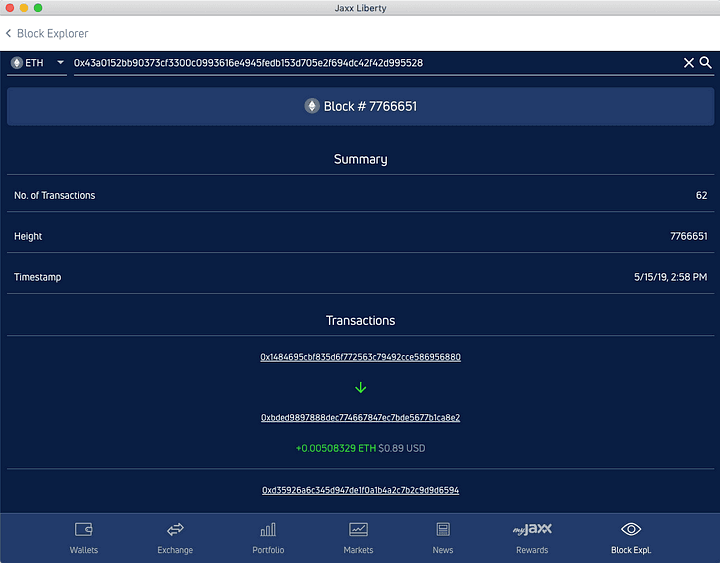Click the $0.89 USD value

(402, 448)
